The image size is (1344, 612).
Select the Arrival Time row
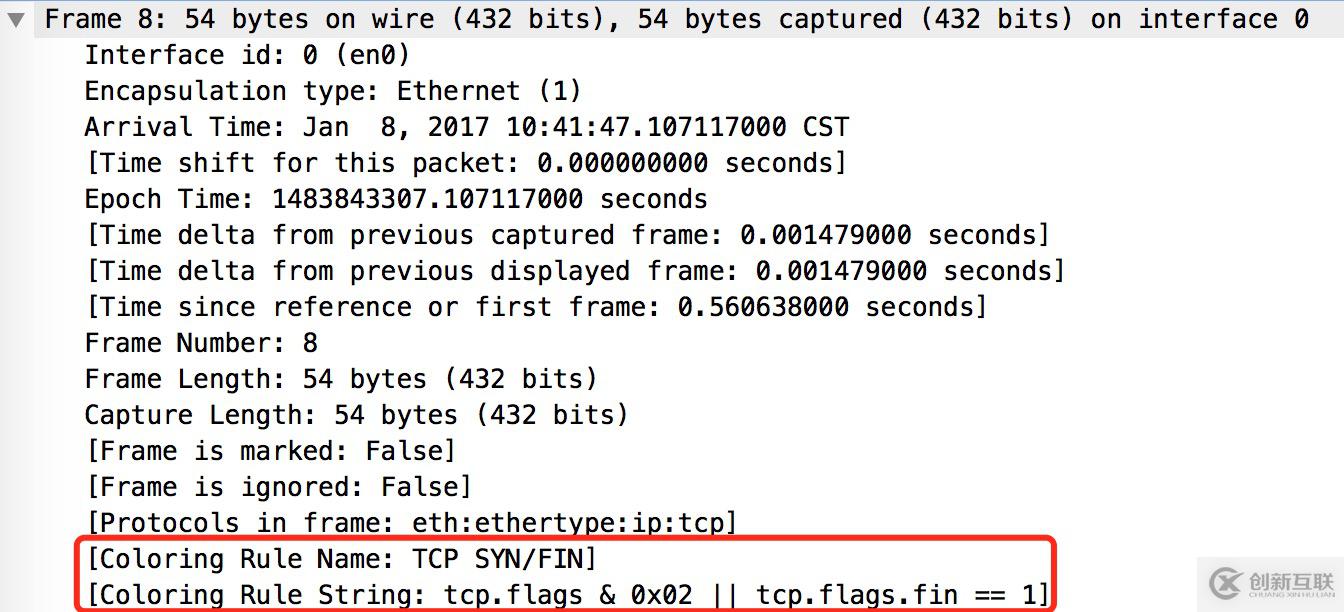click(466, 127)
